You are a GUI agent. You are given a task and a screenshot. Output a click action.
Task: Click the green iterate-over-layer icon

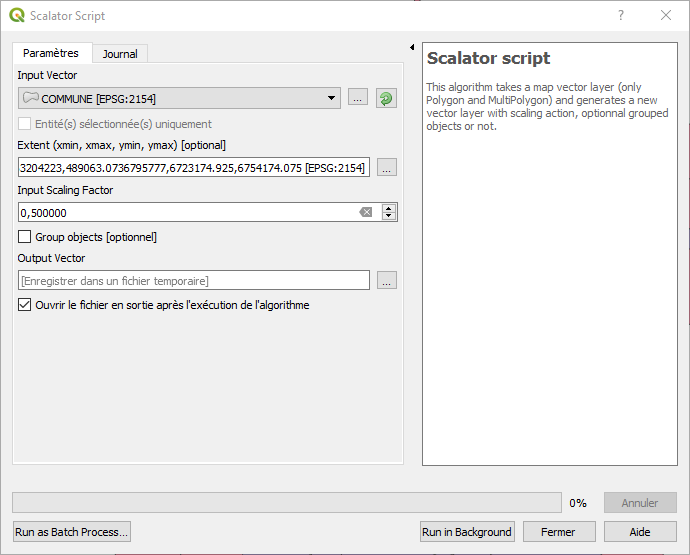[386, 98]
